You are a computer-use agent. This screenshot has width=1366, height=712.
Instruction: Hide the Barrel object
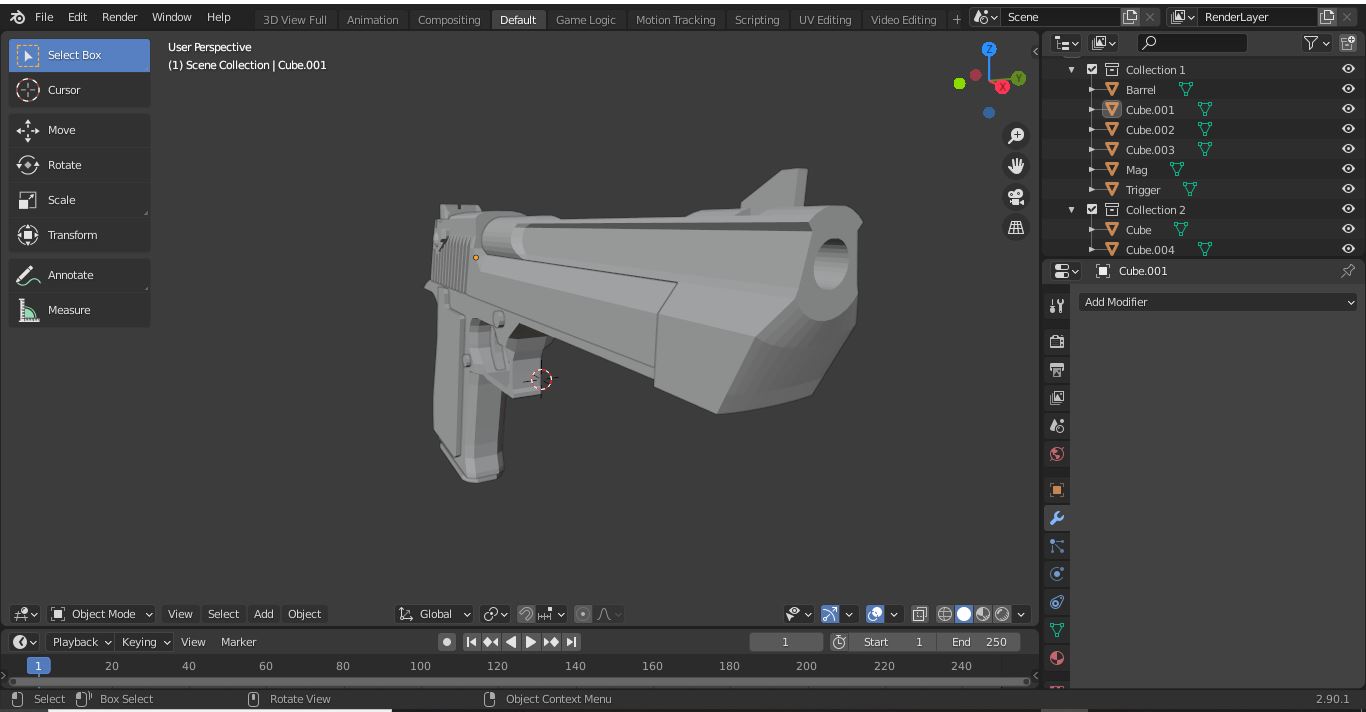(x=1348, y=89)
